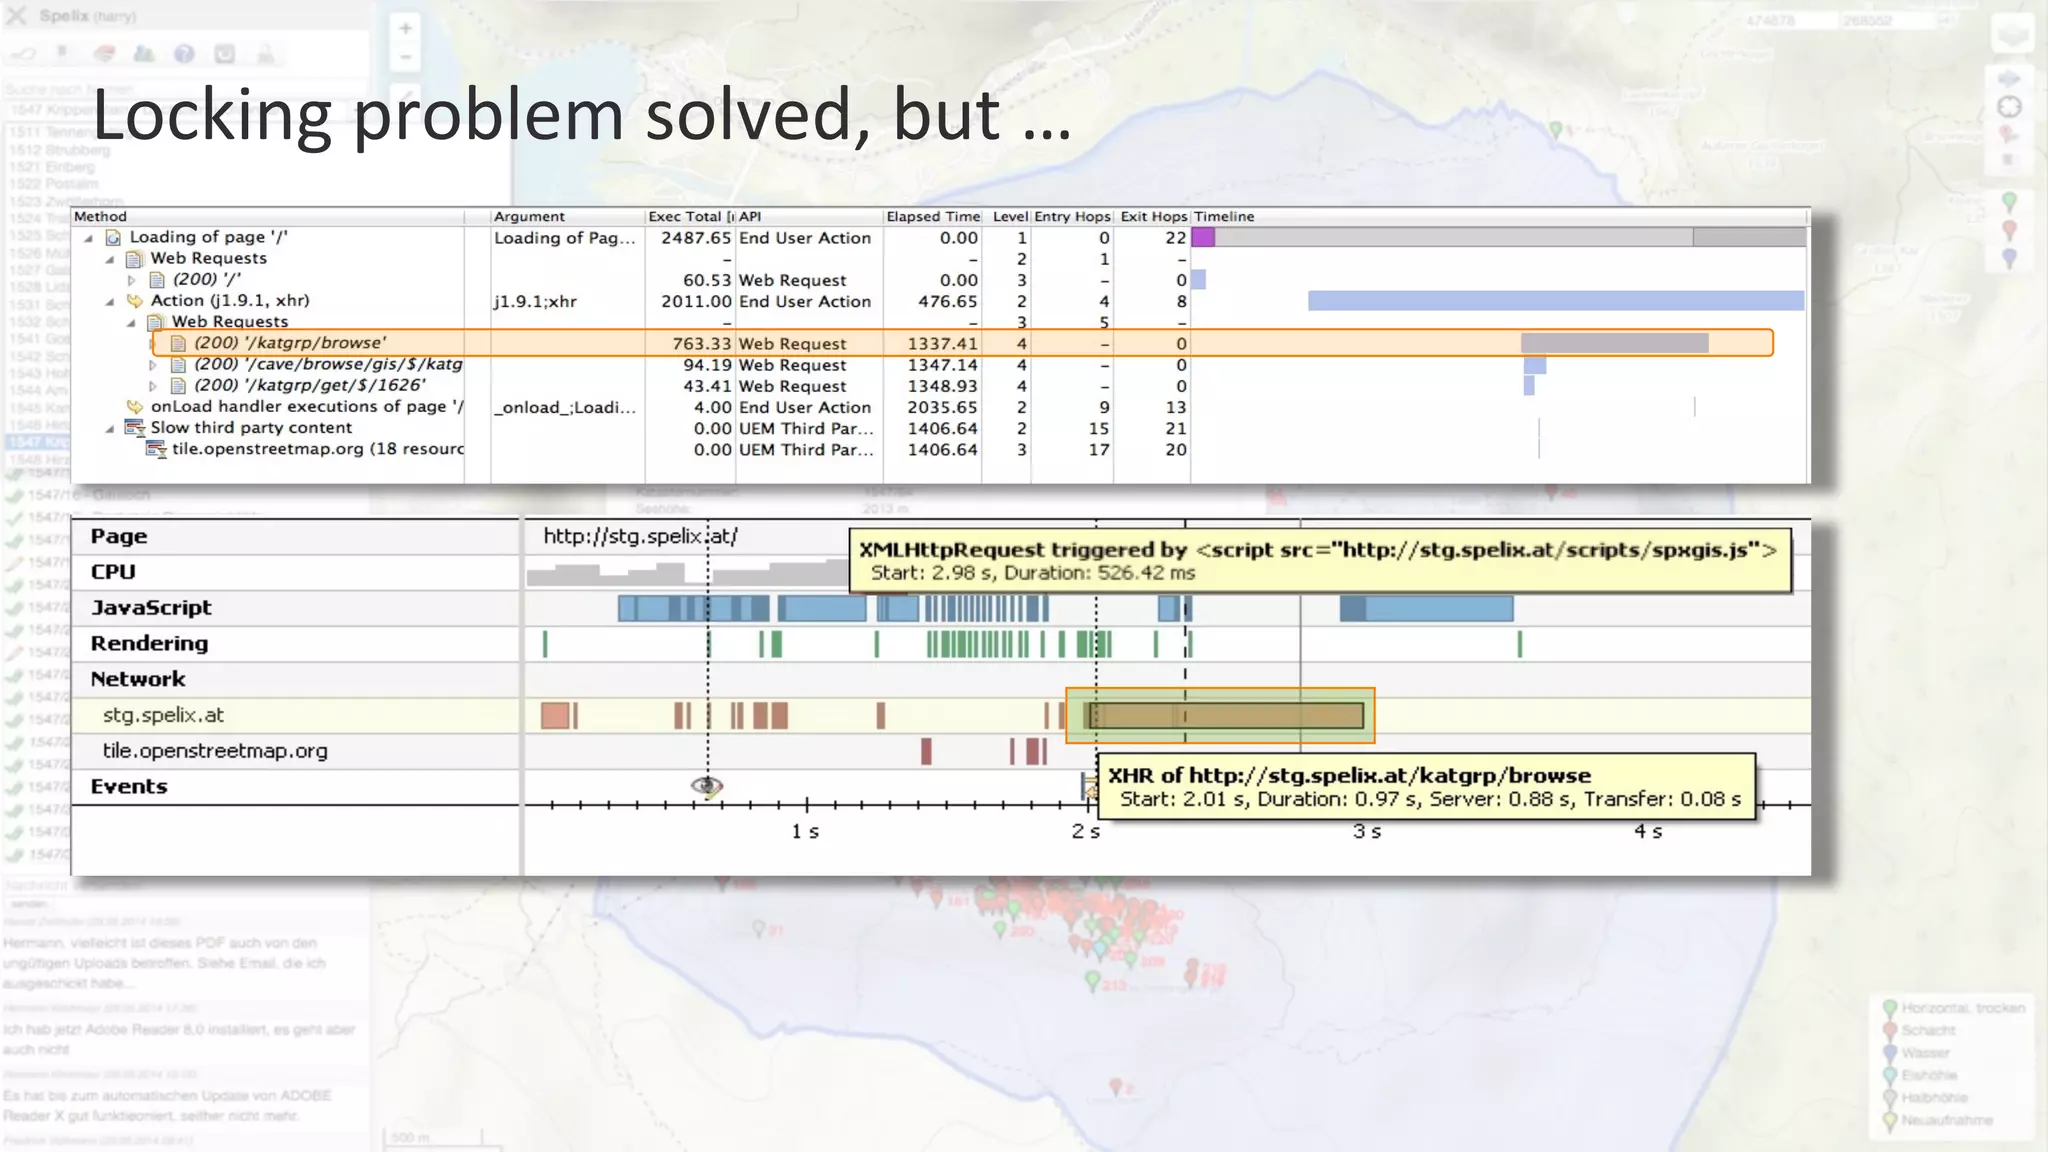Click the map zoom-in plus icon

(405, 28)
